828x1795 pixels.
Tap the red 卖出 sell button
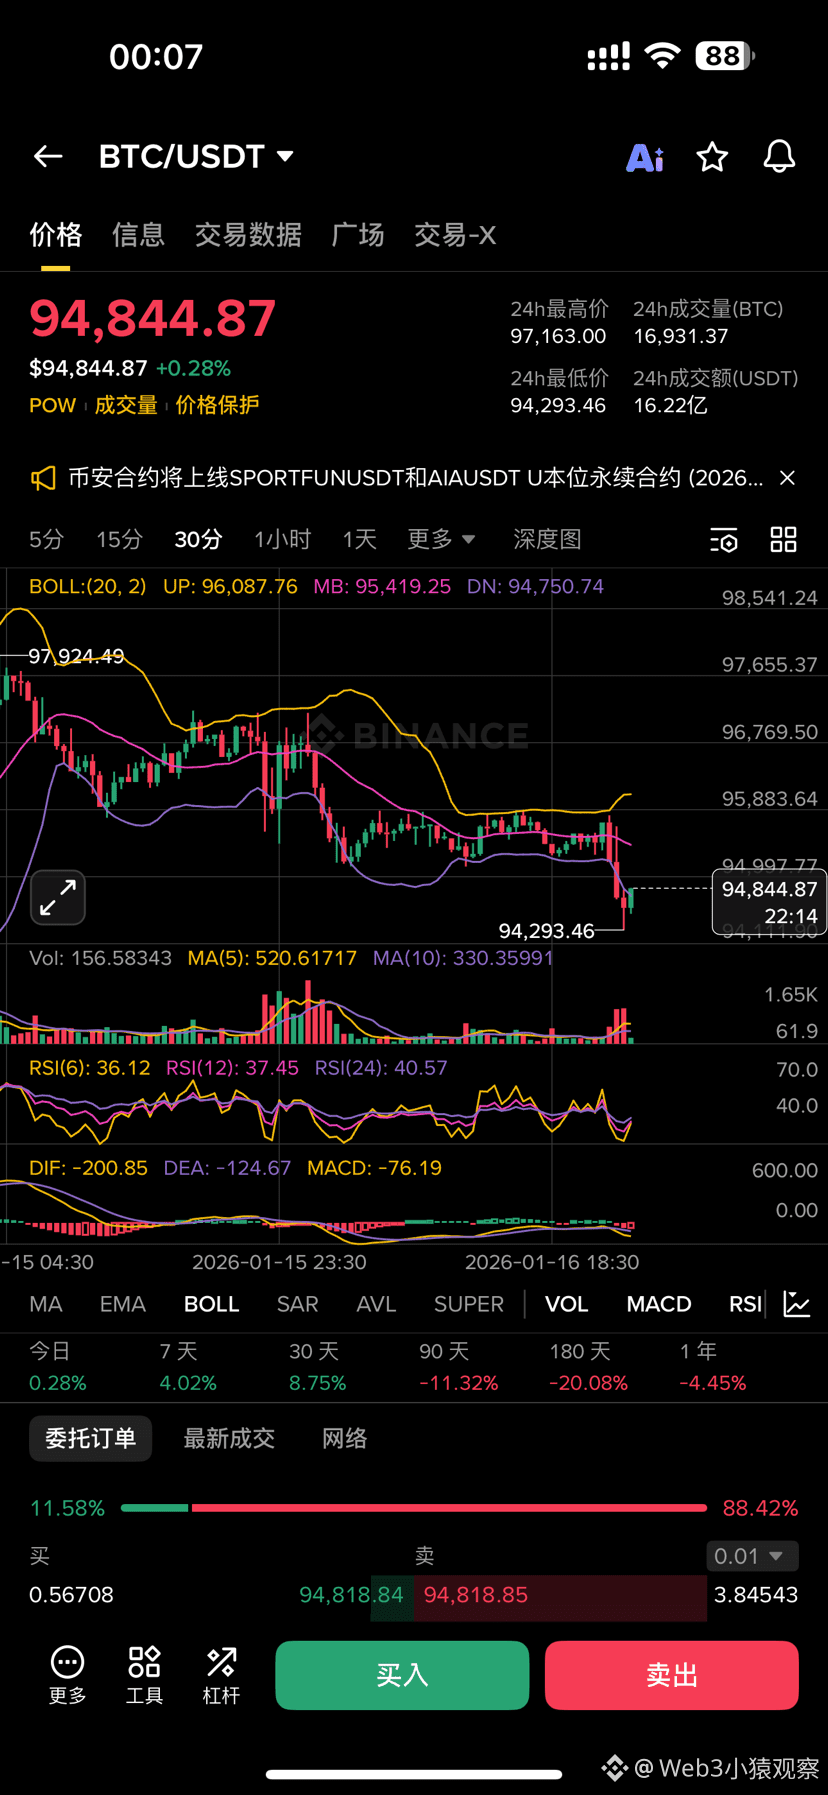click(x=672, y=1675)
